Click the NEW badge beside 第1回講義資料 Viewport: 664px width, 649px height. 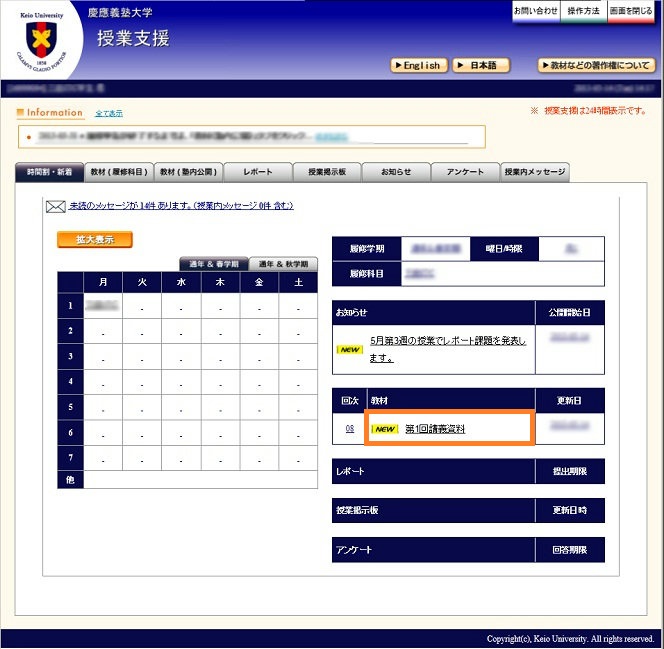[x=385, y=429]
